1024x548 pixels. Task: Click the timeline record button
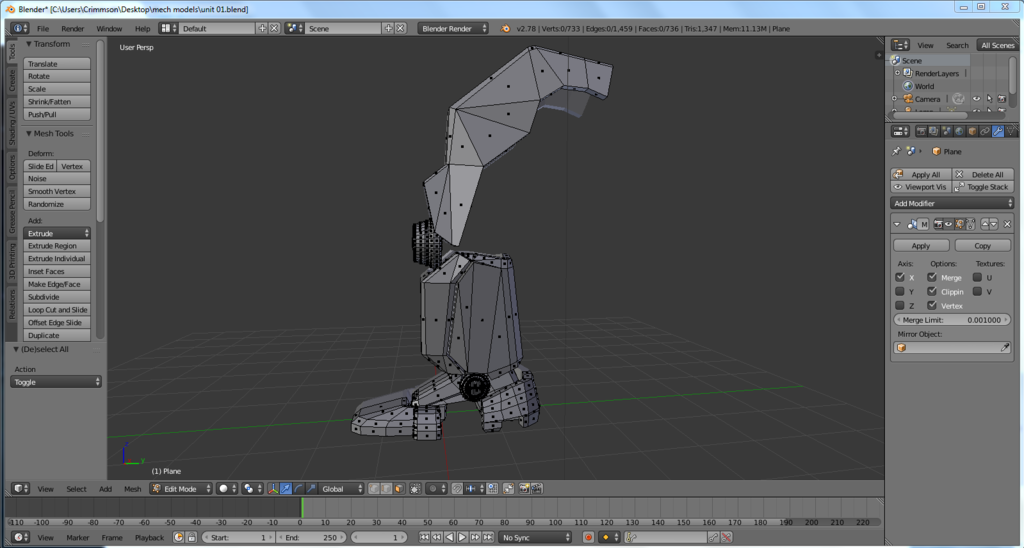tap(588, 537)
